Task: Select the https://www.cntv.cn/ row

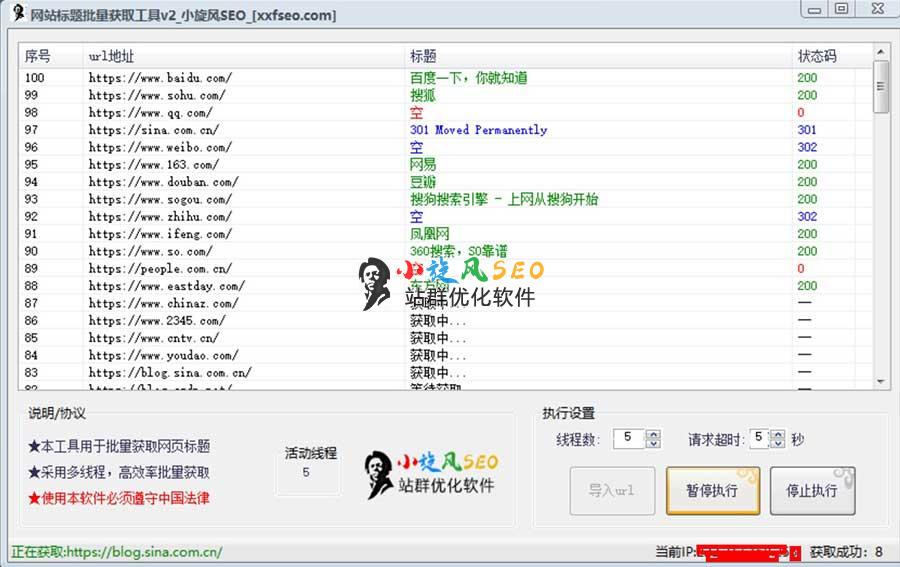Action: pyautogui.click(x=445, y=337)
